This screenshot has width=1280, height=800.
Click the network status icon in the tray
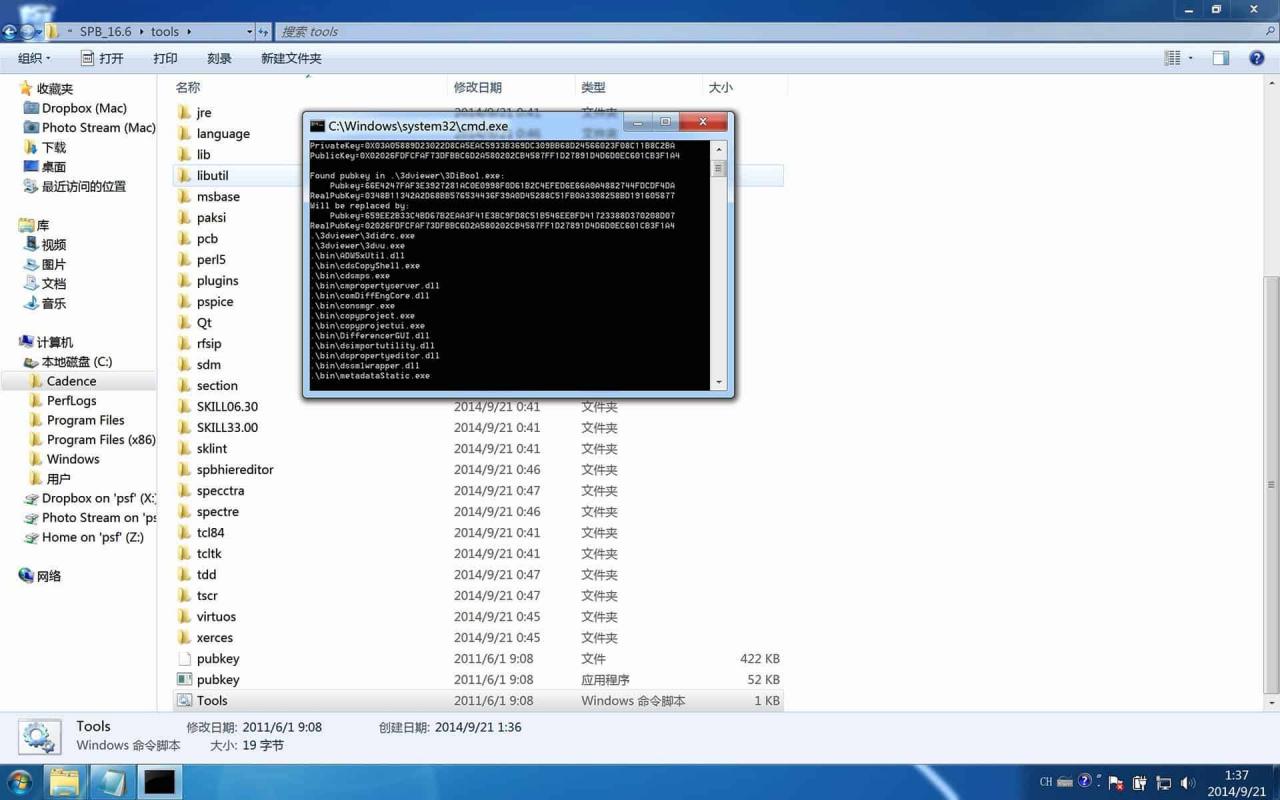(1164, 783)
